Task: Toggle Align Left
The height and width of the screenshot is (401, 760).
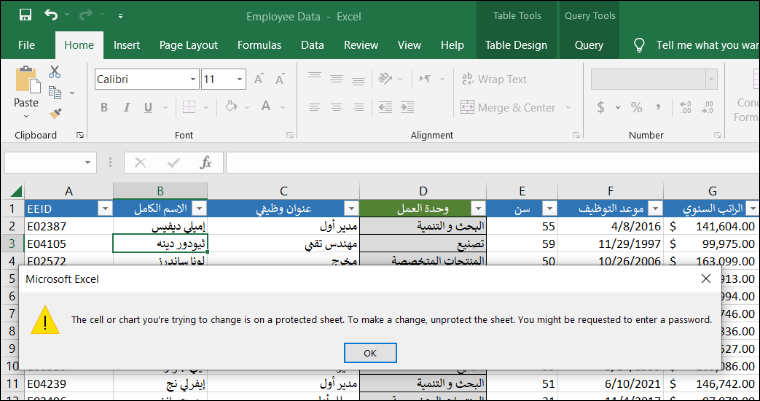Action: (x=315, y=107)
